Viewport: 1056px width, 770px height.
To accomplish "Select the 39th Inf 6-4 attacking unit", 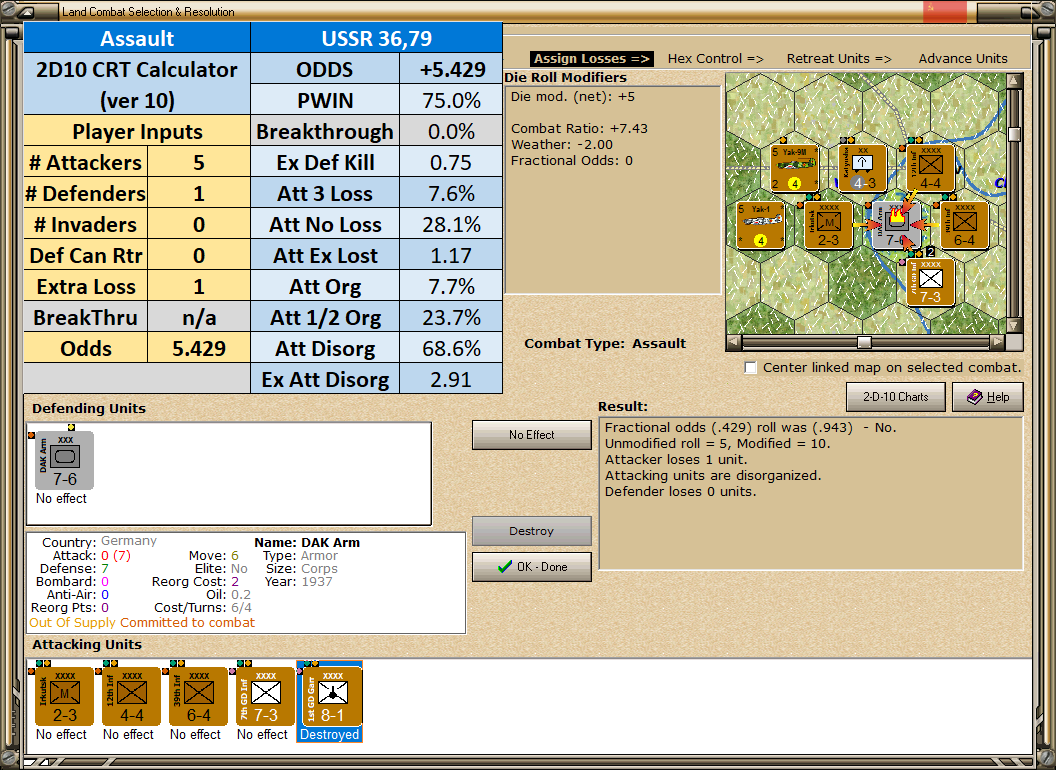I will click(199, 697).
